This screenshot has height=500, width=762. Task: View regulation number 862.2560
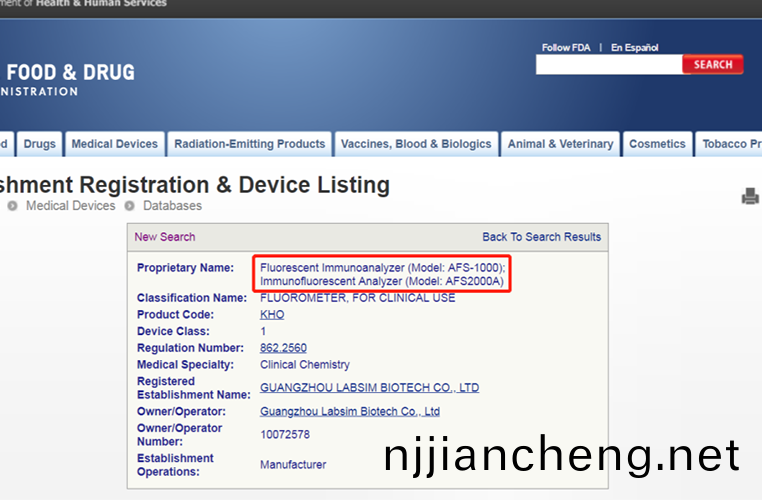click(x=282, y=348)
